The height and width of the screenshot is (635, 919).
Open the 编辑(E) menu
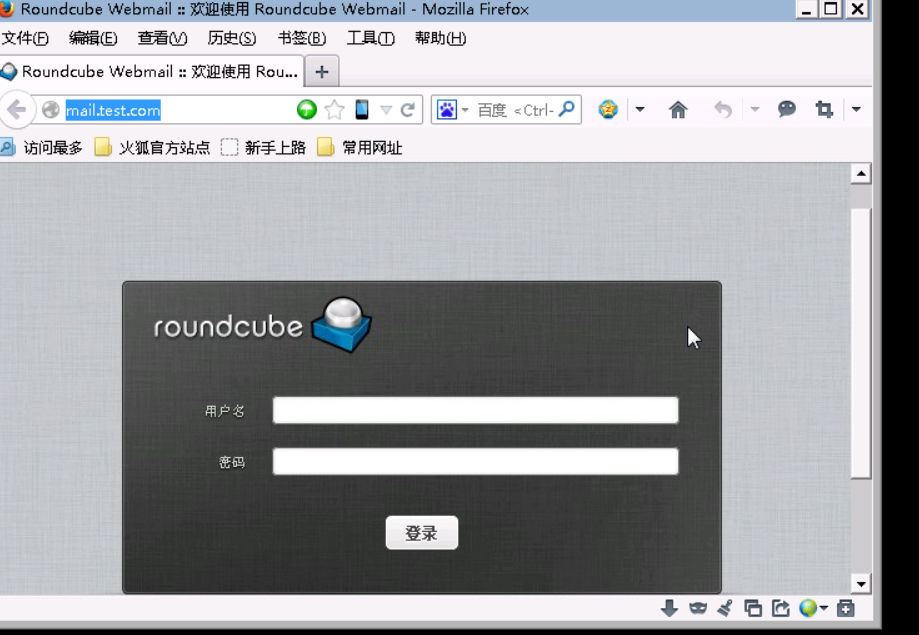[x=93, y=38]
